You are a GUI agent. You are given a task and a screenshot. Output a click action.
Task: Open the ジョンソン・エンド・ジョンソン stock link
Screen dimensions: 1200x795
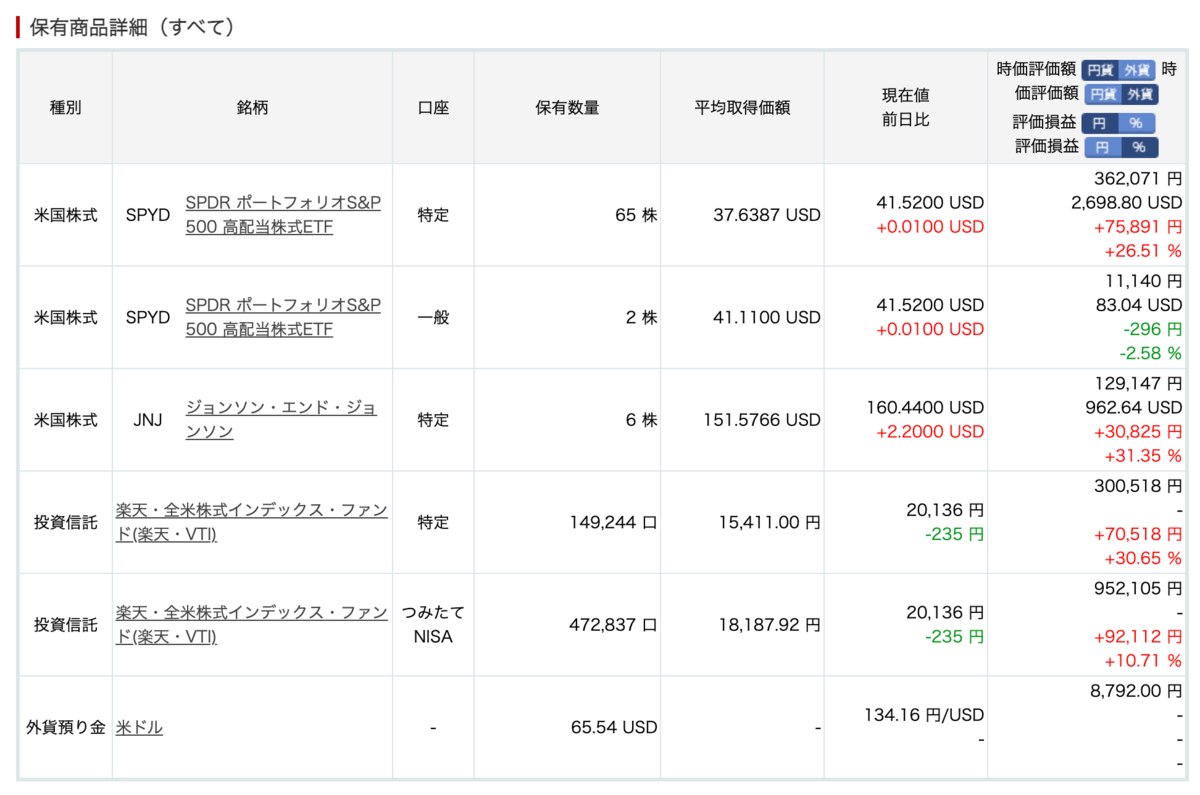click(x=281, y=420)
